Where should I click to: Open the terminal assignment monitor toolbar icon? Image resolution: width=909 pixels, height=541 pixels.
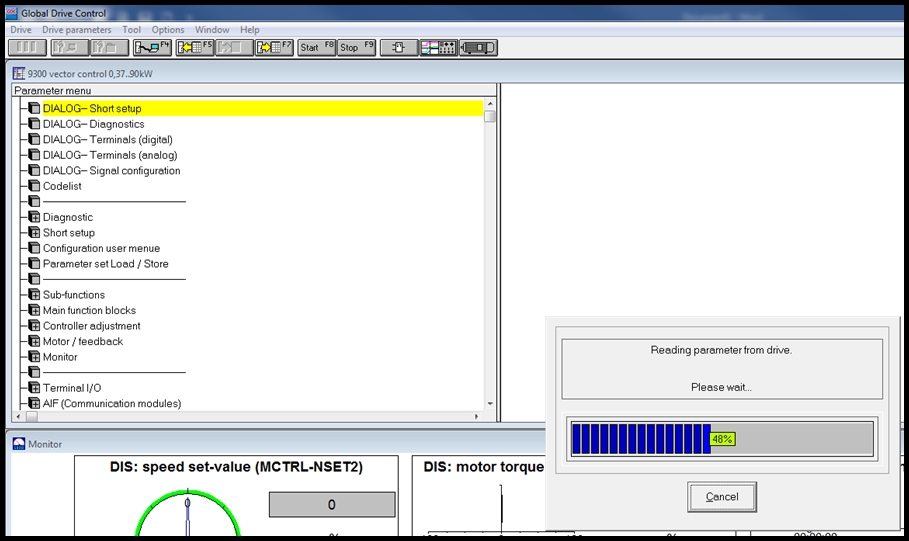click(439, 48)
